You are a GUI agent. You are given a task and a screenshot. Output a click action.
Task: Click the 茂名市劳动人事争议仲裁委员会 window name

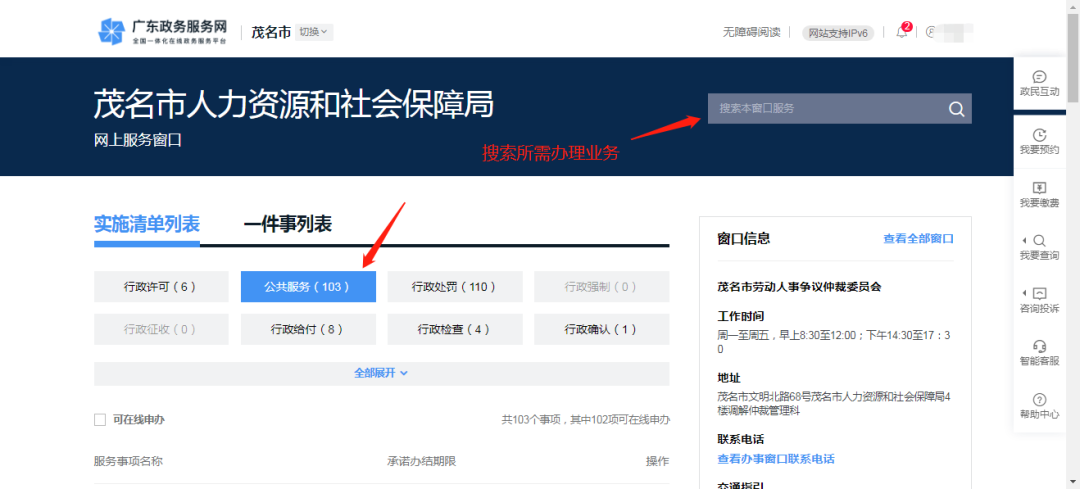(x=800, y=287)
